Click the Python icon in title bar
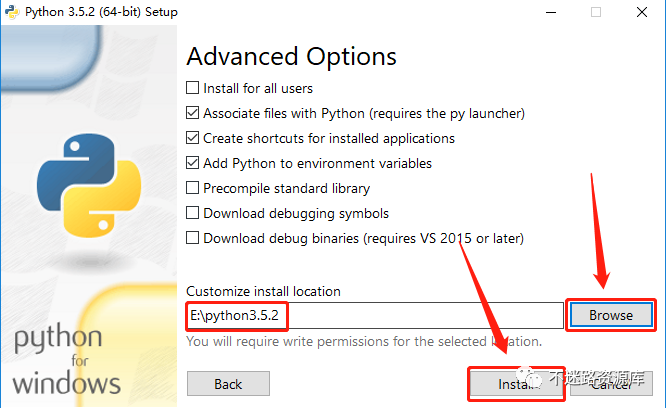 pos(12,12)
